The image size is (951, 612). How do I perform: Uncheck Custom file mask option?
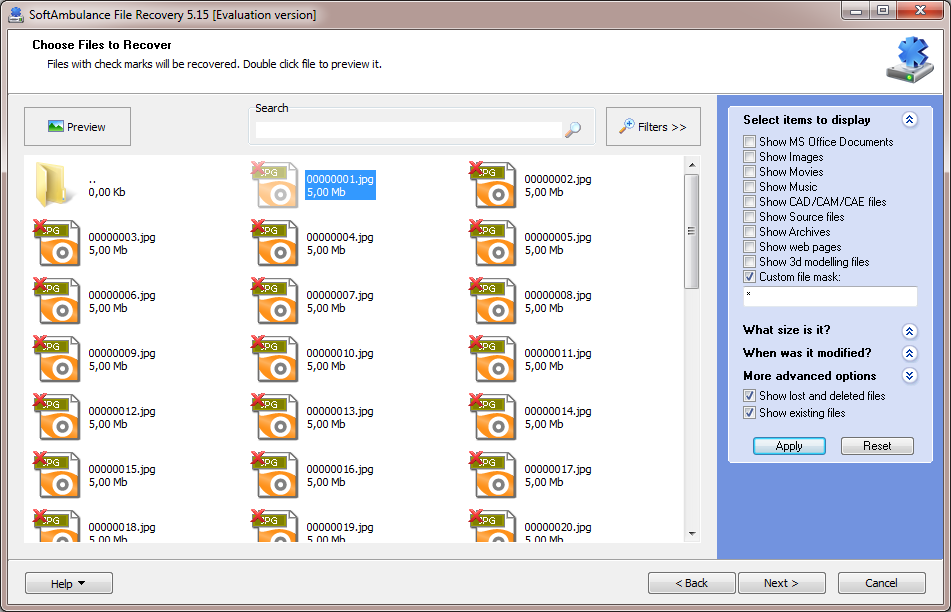point(750,277)
